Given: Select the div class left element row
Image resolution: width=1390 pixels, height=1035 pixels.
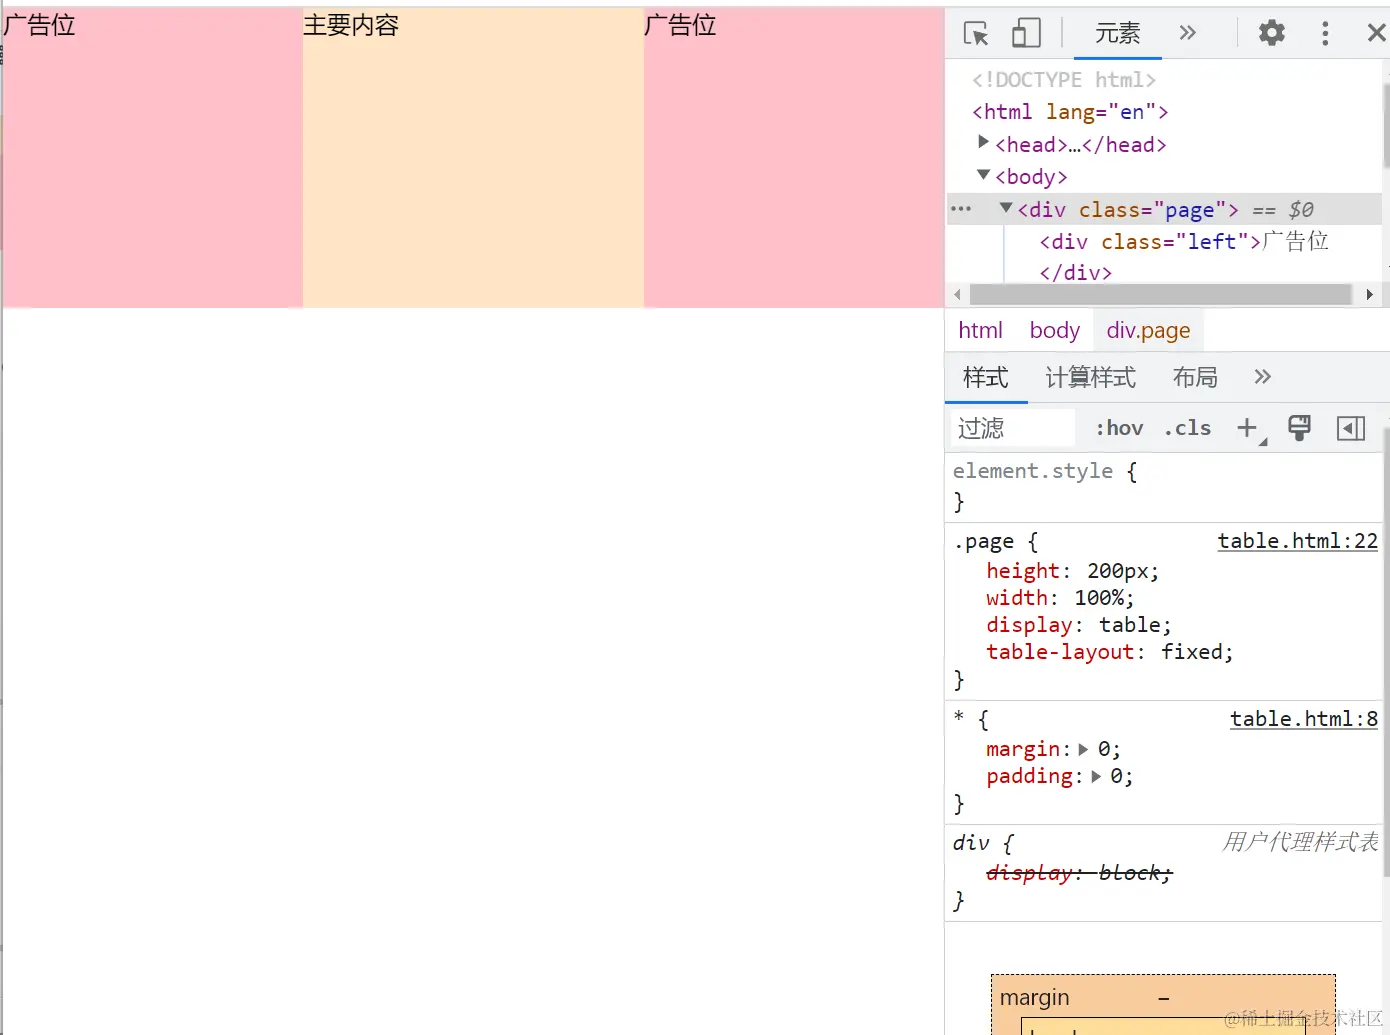Looking at the screenshot, I should [x=1184, y=242].
